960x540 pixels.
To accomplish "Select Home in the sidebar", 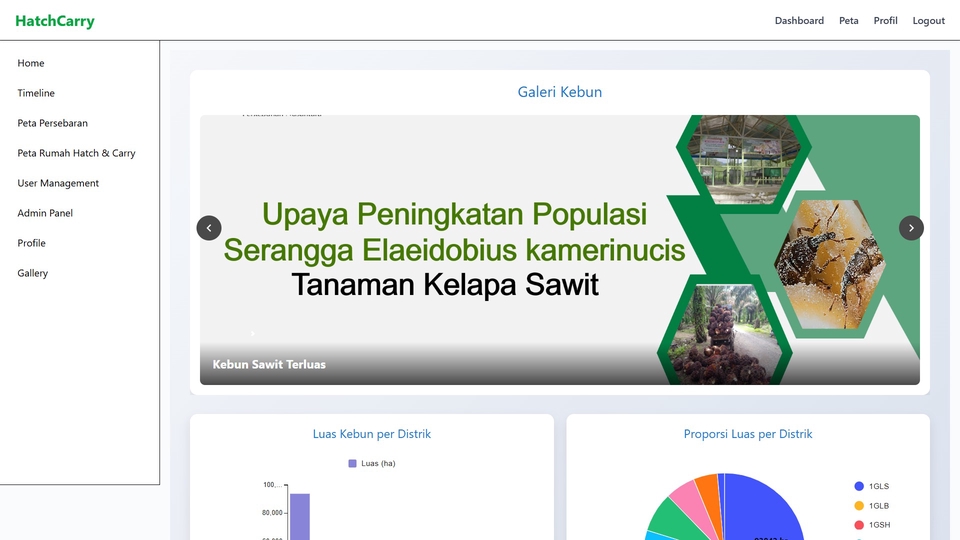I will tap(31, 63).
